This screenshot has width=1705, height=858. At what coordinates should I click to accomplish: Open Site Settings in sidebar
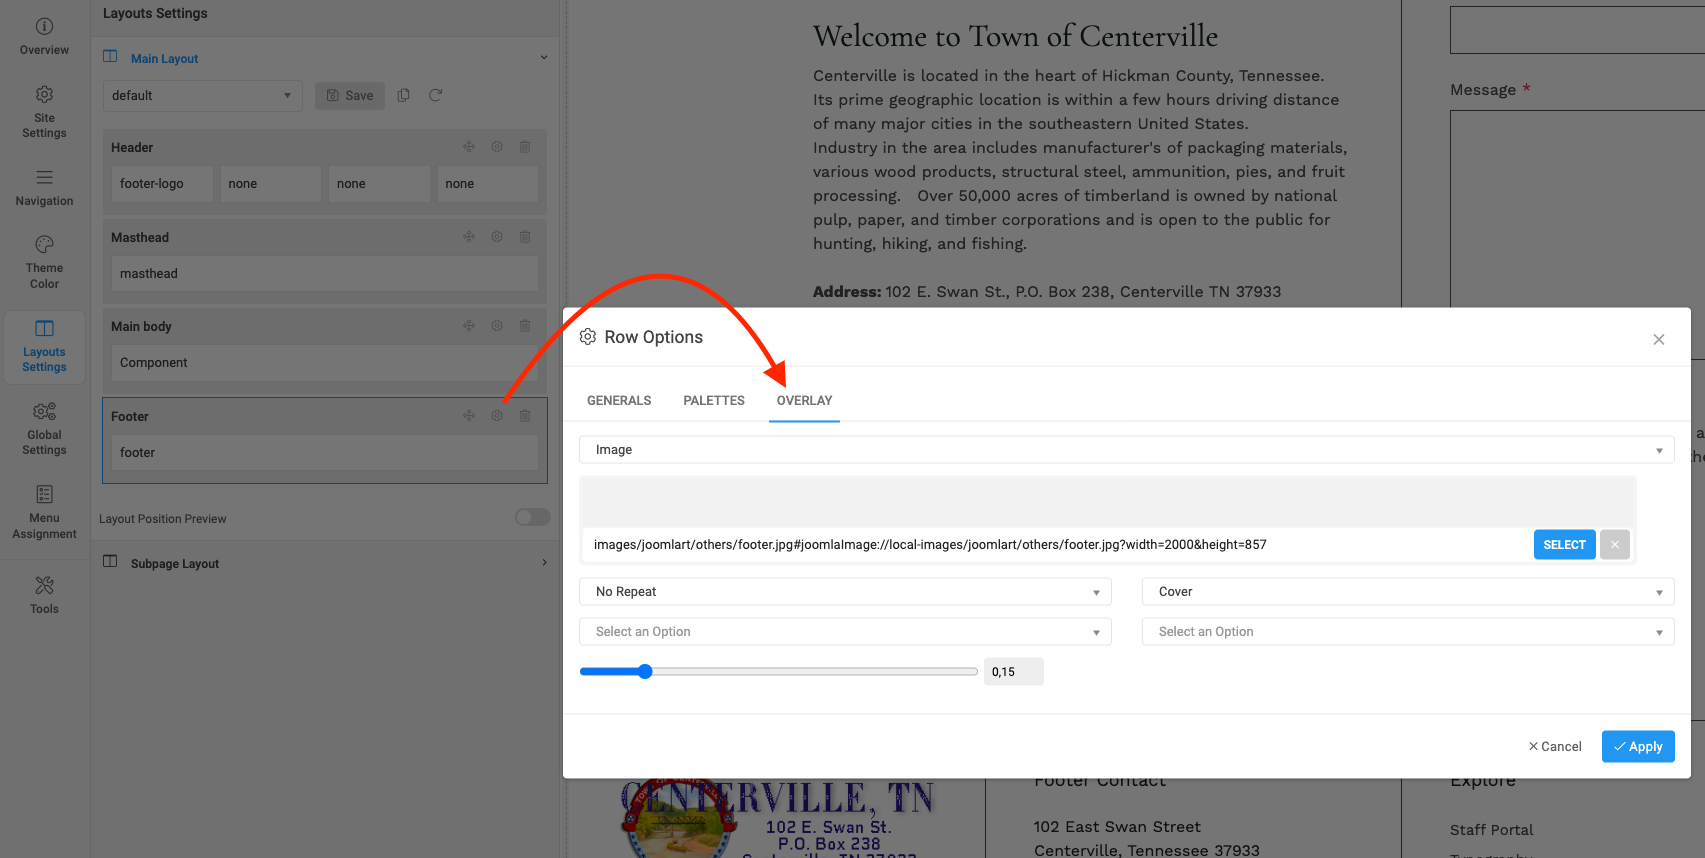click(x=44, y=111)
